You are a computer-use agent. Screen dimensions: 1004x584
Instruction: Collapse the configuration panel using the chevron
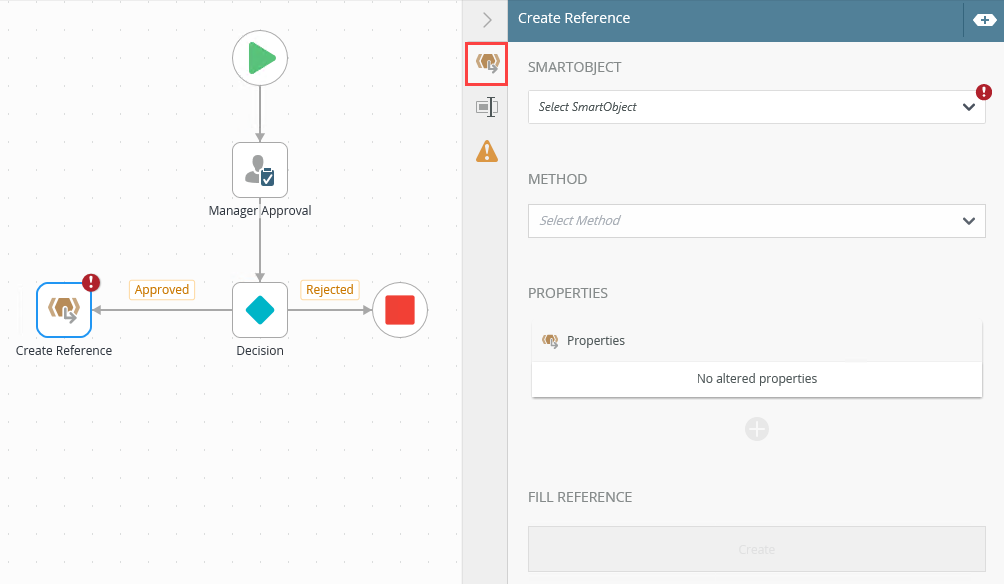[x=487, y=20]
